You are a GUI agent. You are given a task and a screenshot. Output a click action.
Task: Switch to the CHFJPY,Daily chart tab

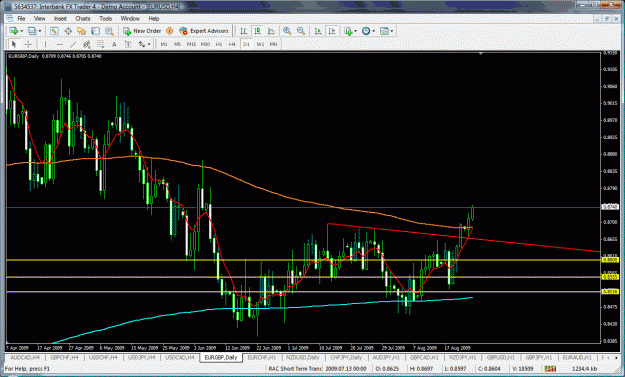[346, 357]
